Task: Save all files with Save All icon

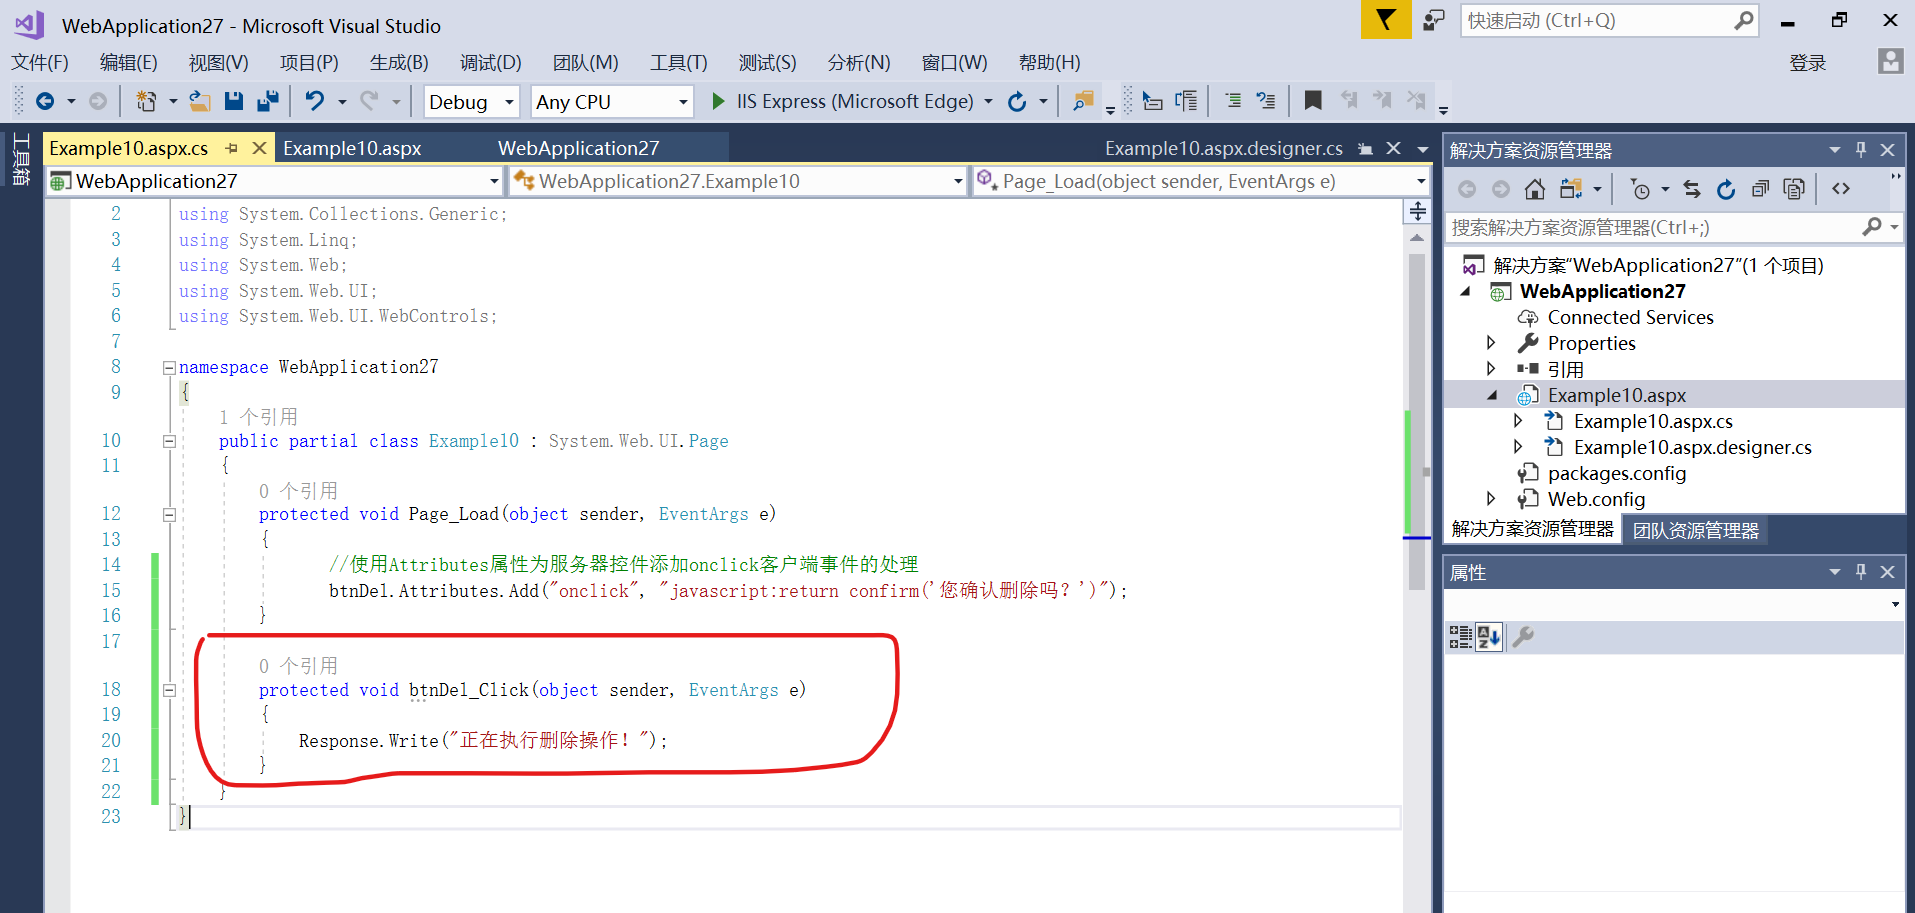Action: [268, 100]
